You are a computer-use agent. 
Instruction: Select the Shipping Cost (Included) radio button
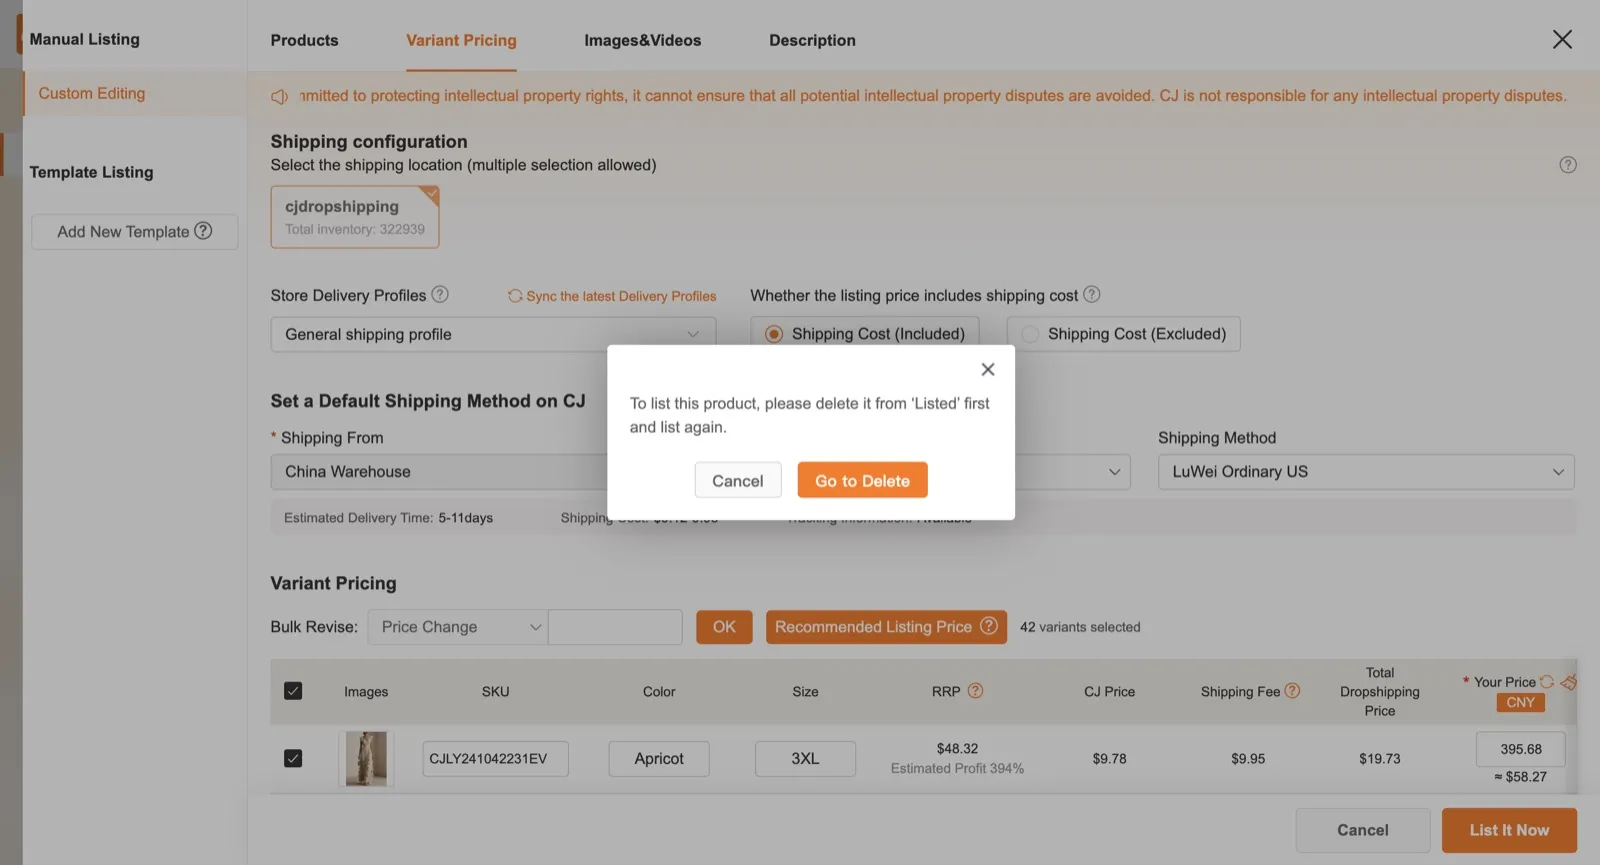pos(774,334)
